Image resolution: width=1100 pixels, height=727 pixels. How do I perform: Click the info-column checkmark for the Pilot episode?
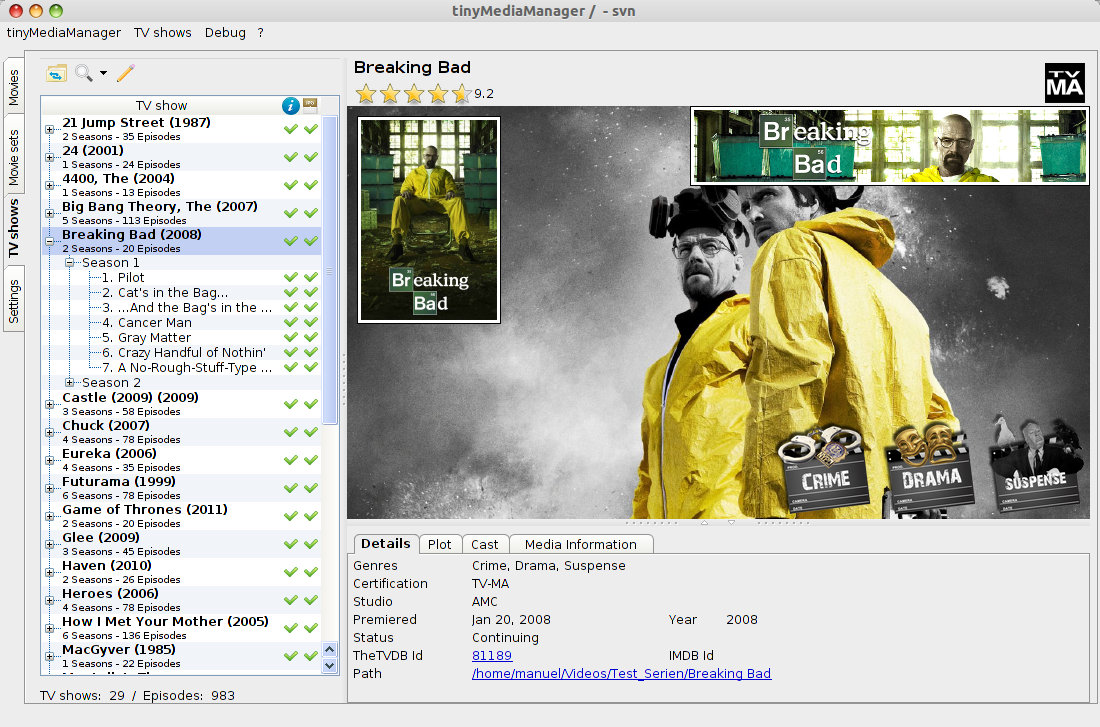290,277
